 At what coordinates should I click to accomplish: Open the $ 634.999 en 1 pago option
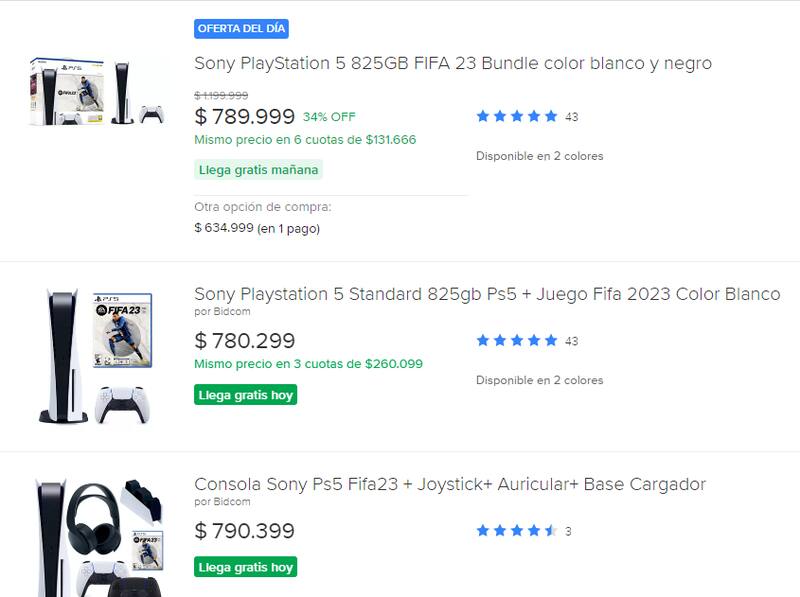(x=257, y=228)
